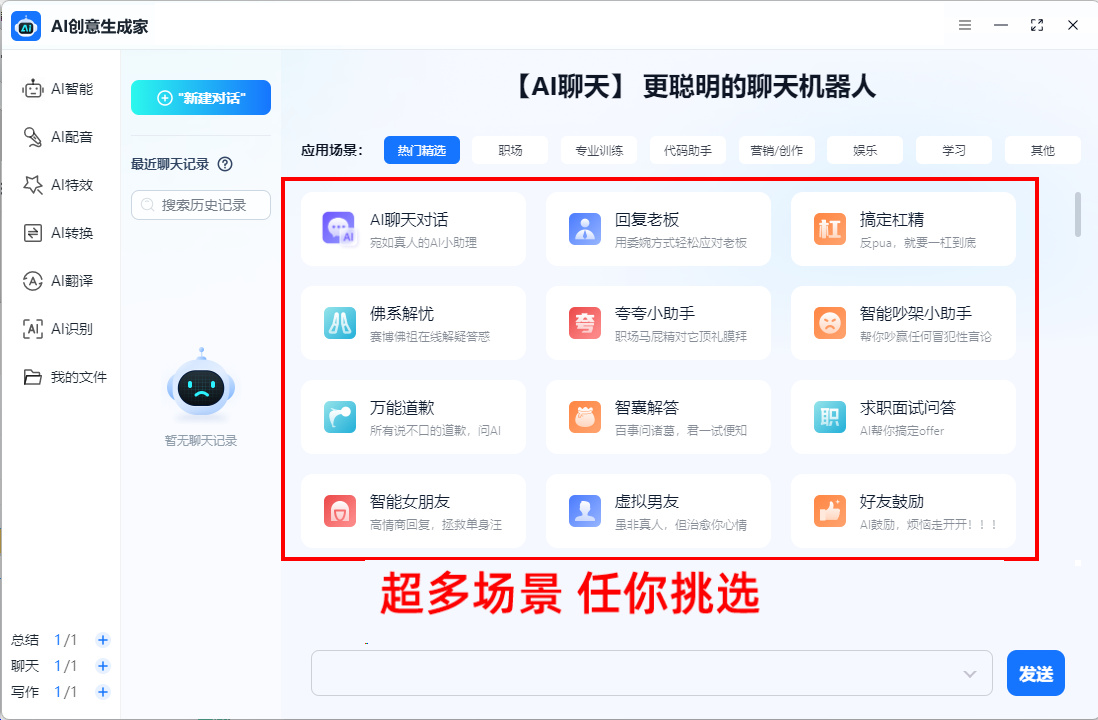
Task: Click the 应用场景 label
Action: click(x=332, y=150)
